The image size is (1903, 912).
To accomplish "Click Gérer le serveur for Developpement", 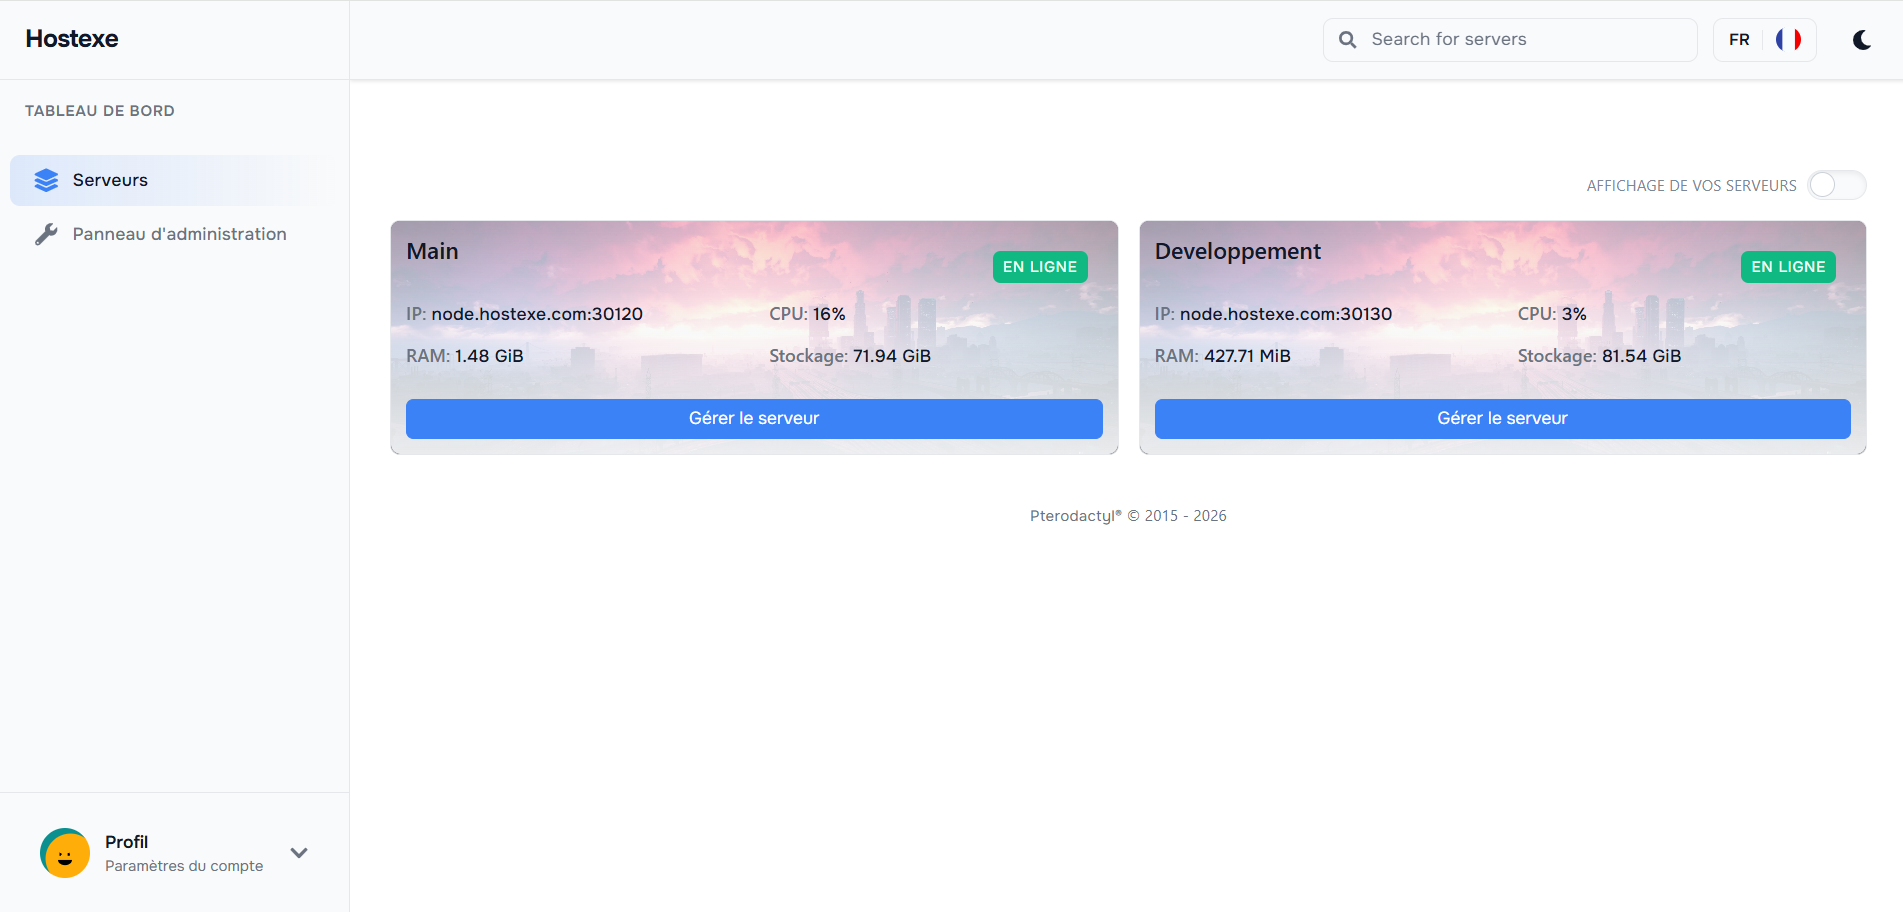I will click(x=1502, y=419).
